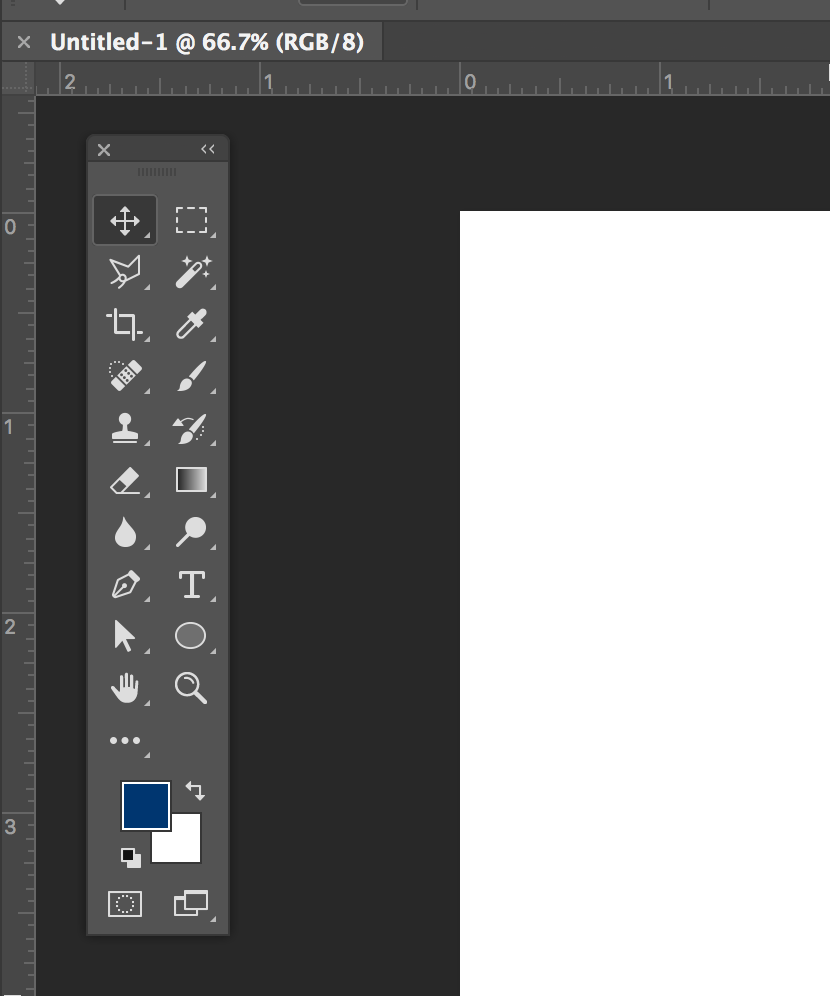
Task: Open the blue foreground color picker
Action: coord(146,805)
